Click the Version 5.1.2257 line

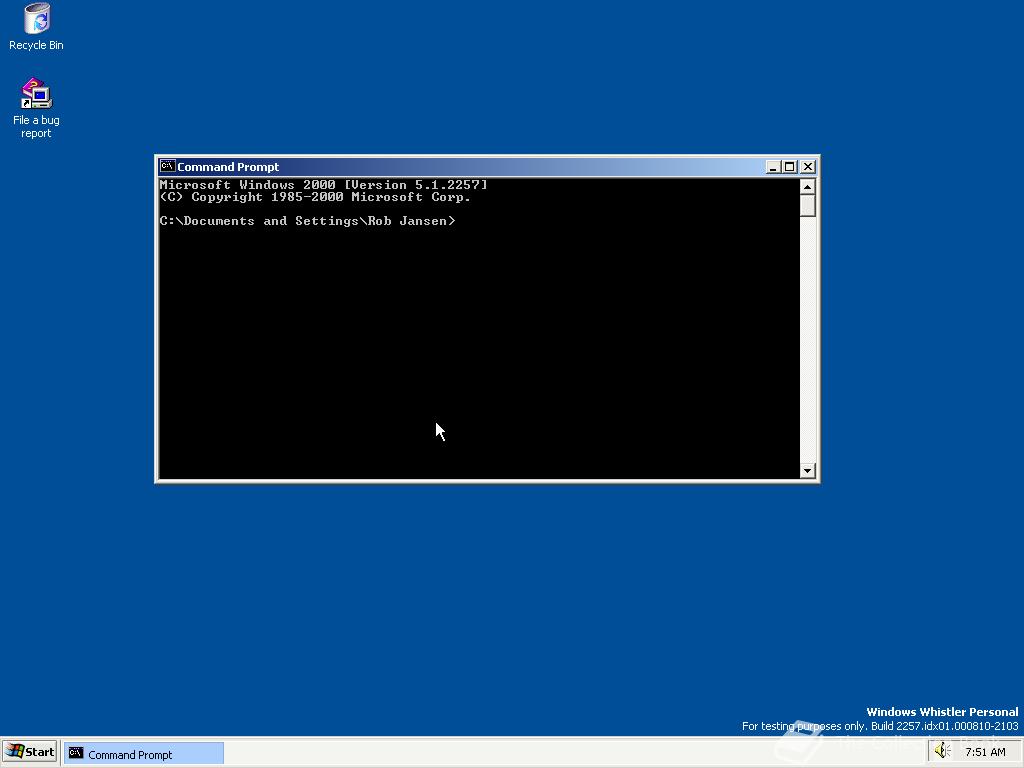323,185
